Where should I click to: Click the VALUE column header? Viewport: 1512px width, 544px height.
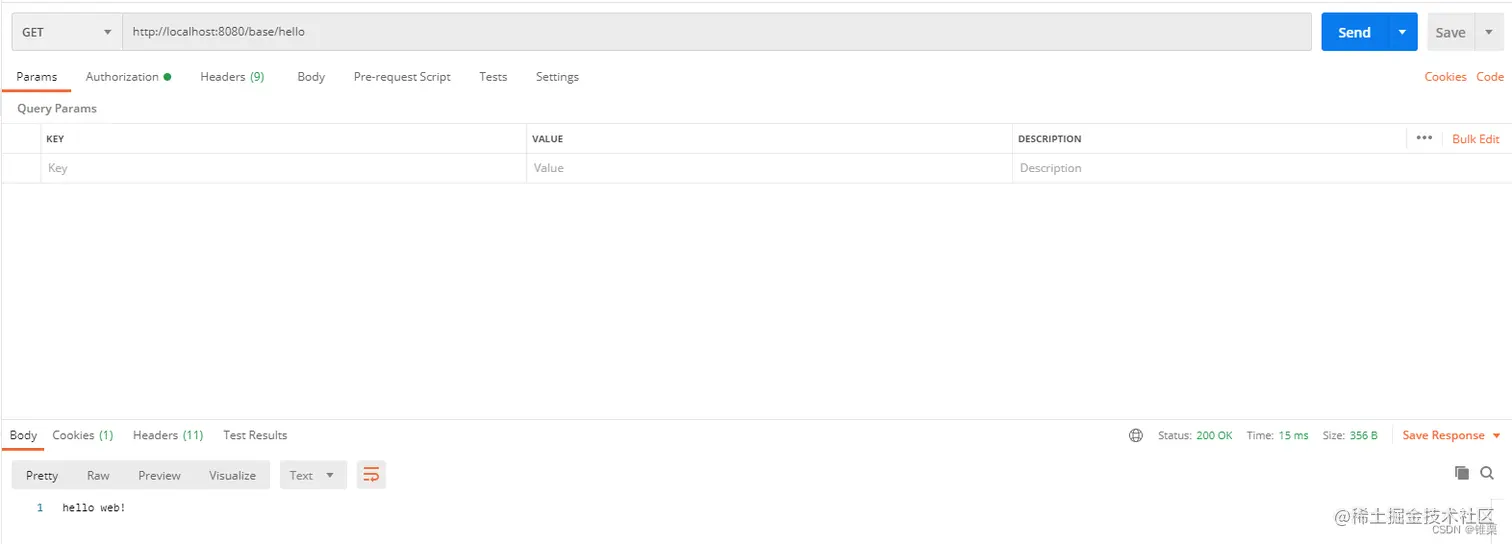[547, 139]
